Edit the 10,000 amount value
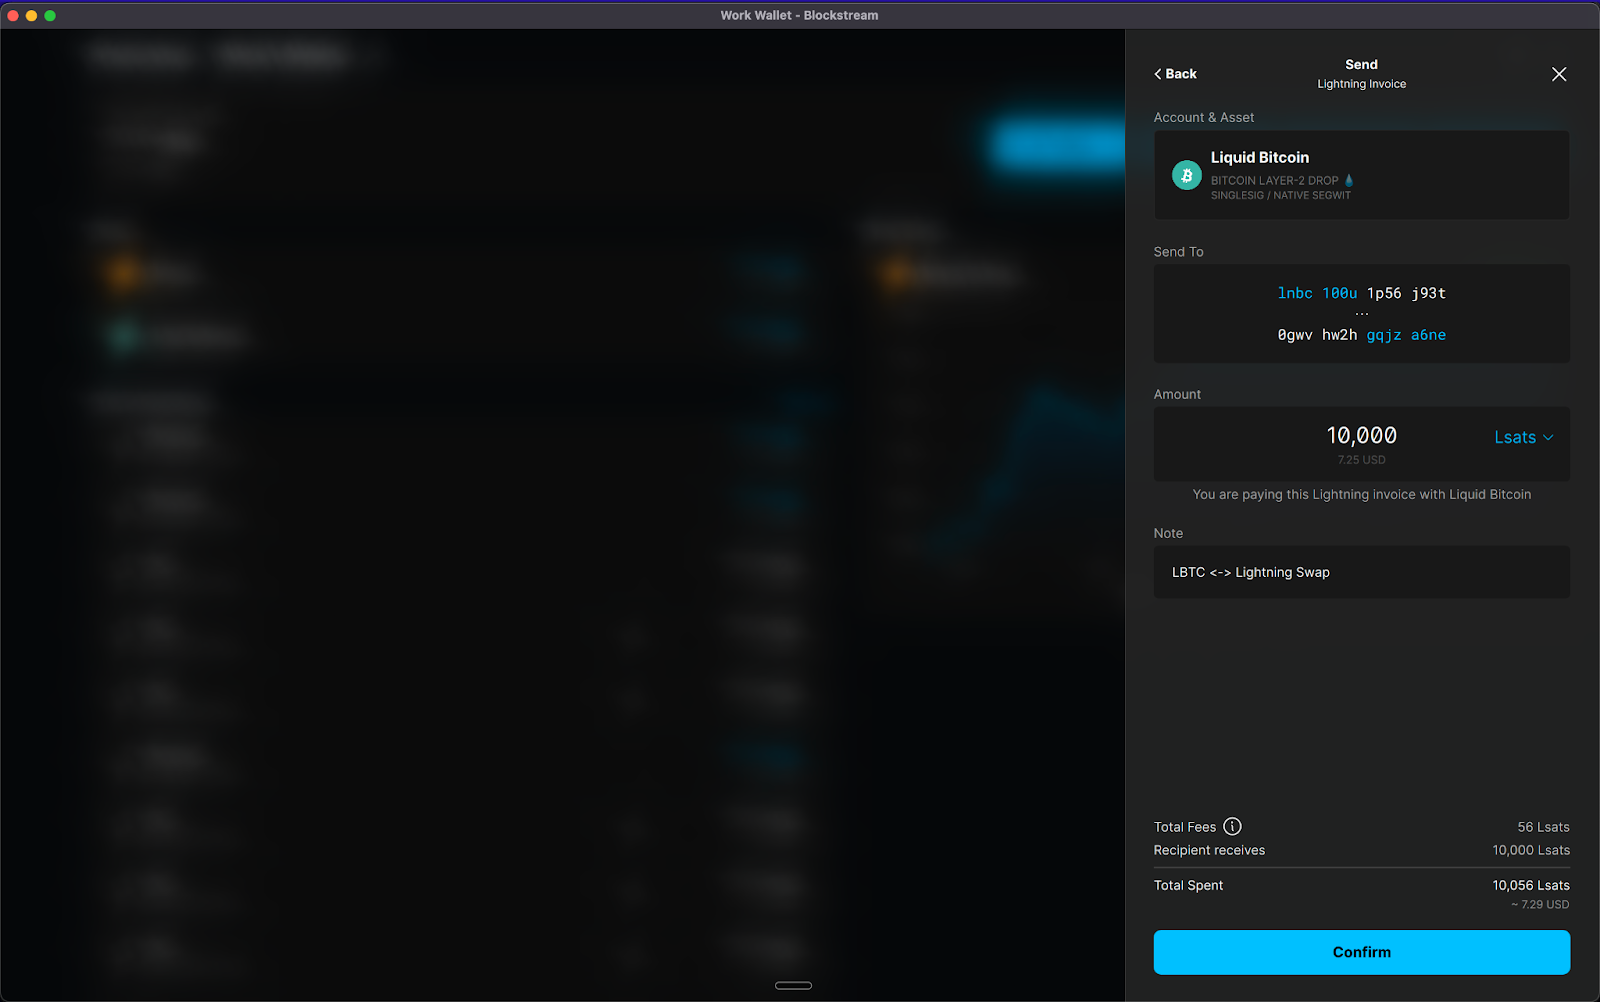 (x=1361, y=435)
